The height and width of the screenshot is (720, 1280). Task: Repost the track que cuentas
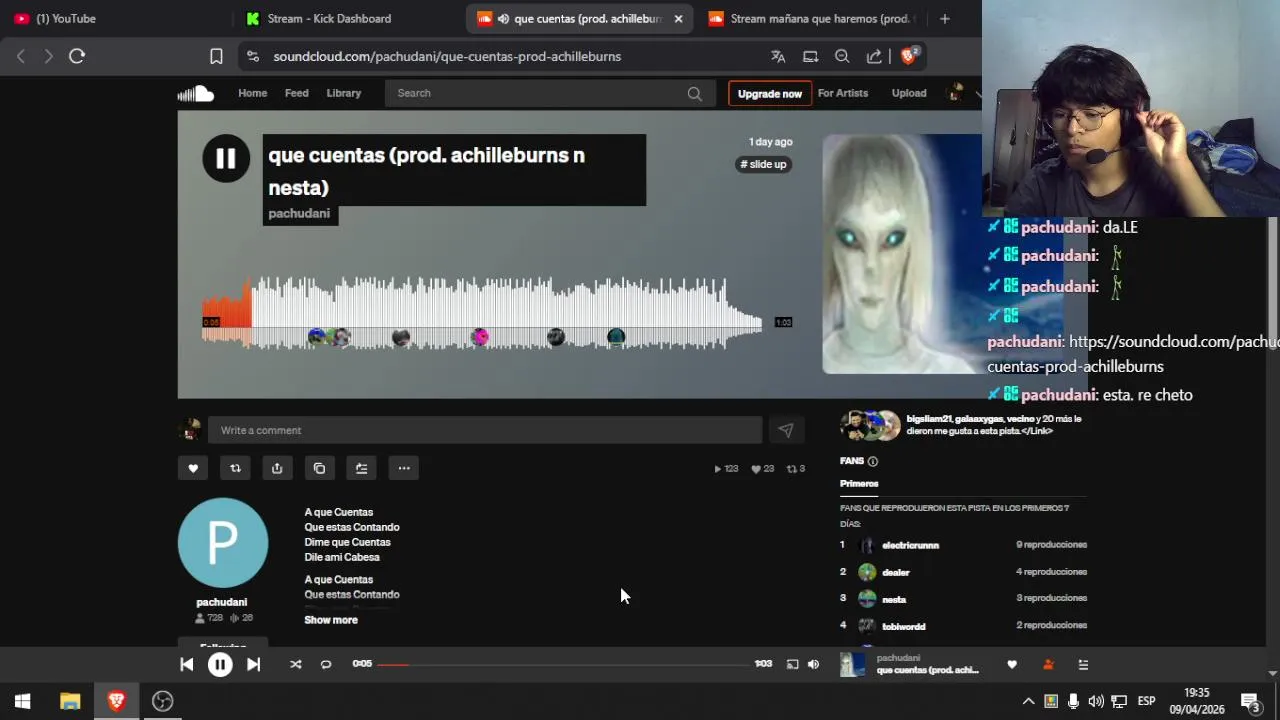coord(235,468)
